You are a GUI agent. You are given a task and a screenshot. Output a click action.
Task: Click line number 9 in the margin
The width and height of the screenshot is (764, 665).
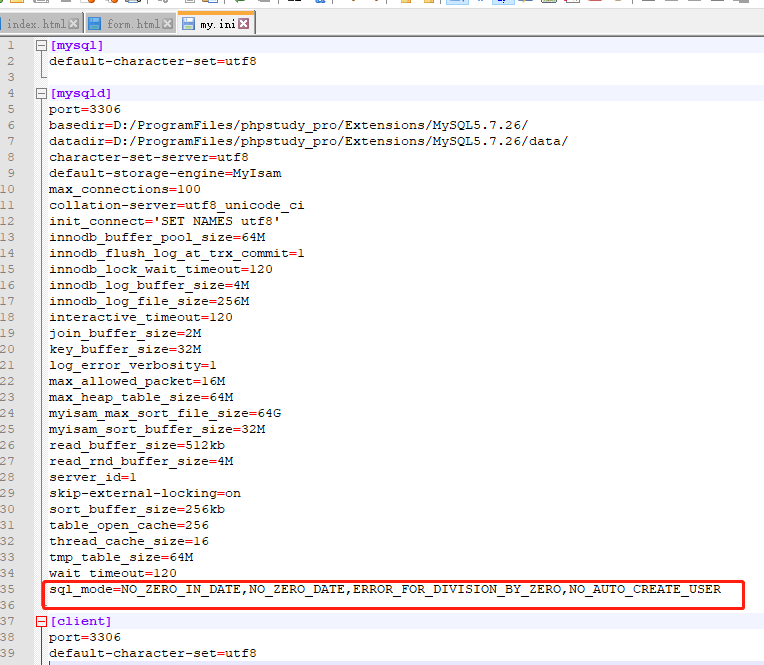11,173
